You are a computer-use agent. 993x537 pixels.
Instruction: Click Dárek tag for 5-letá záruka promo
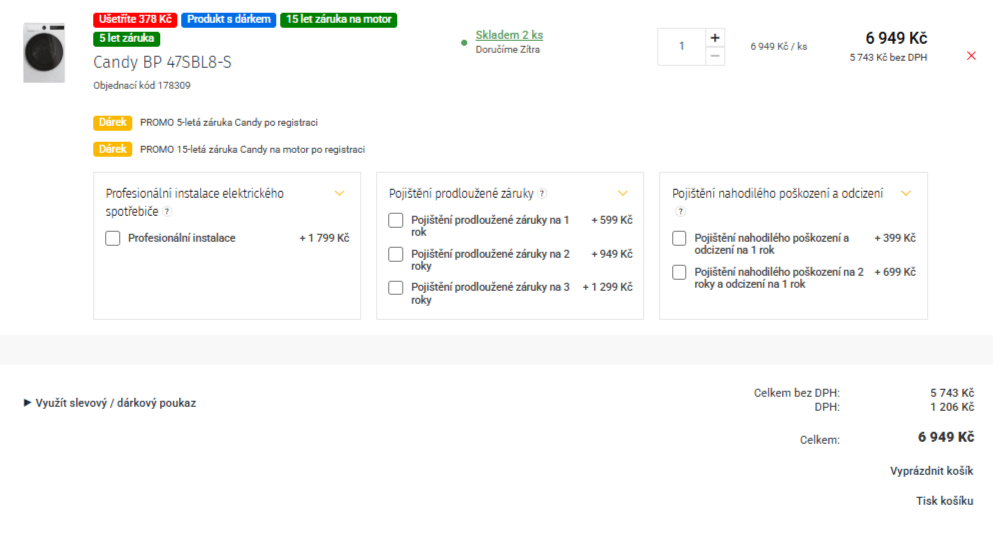pyautogui.click(x=113, y=123)
